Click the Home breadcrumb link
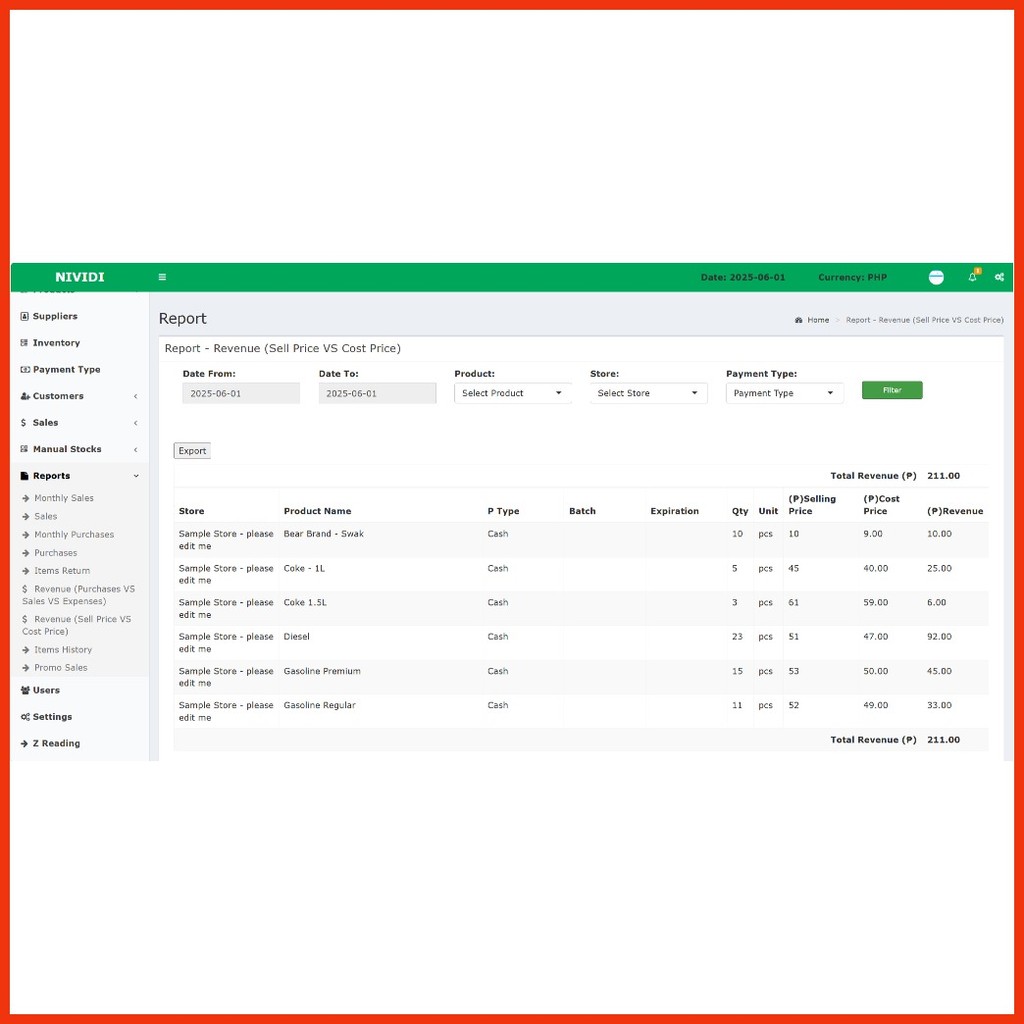Image resolution: width=1024 pixels, height=1024 pixels. pos(817,320)
